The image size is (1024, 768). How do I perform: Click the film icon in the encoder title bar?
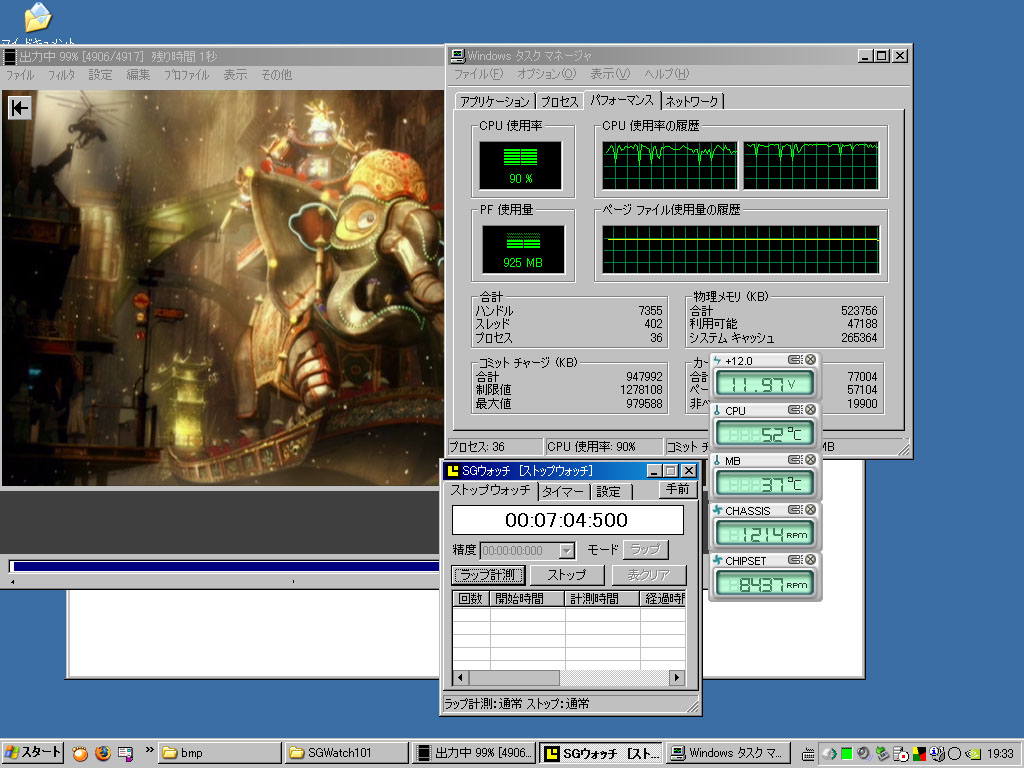[9, 57]
